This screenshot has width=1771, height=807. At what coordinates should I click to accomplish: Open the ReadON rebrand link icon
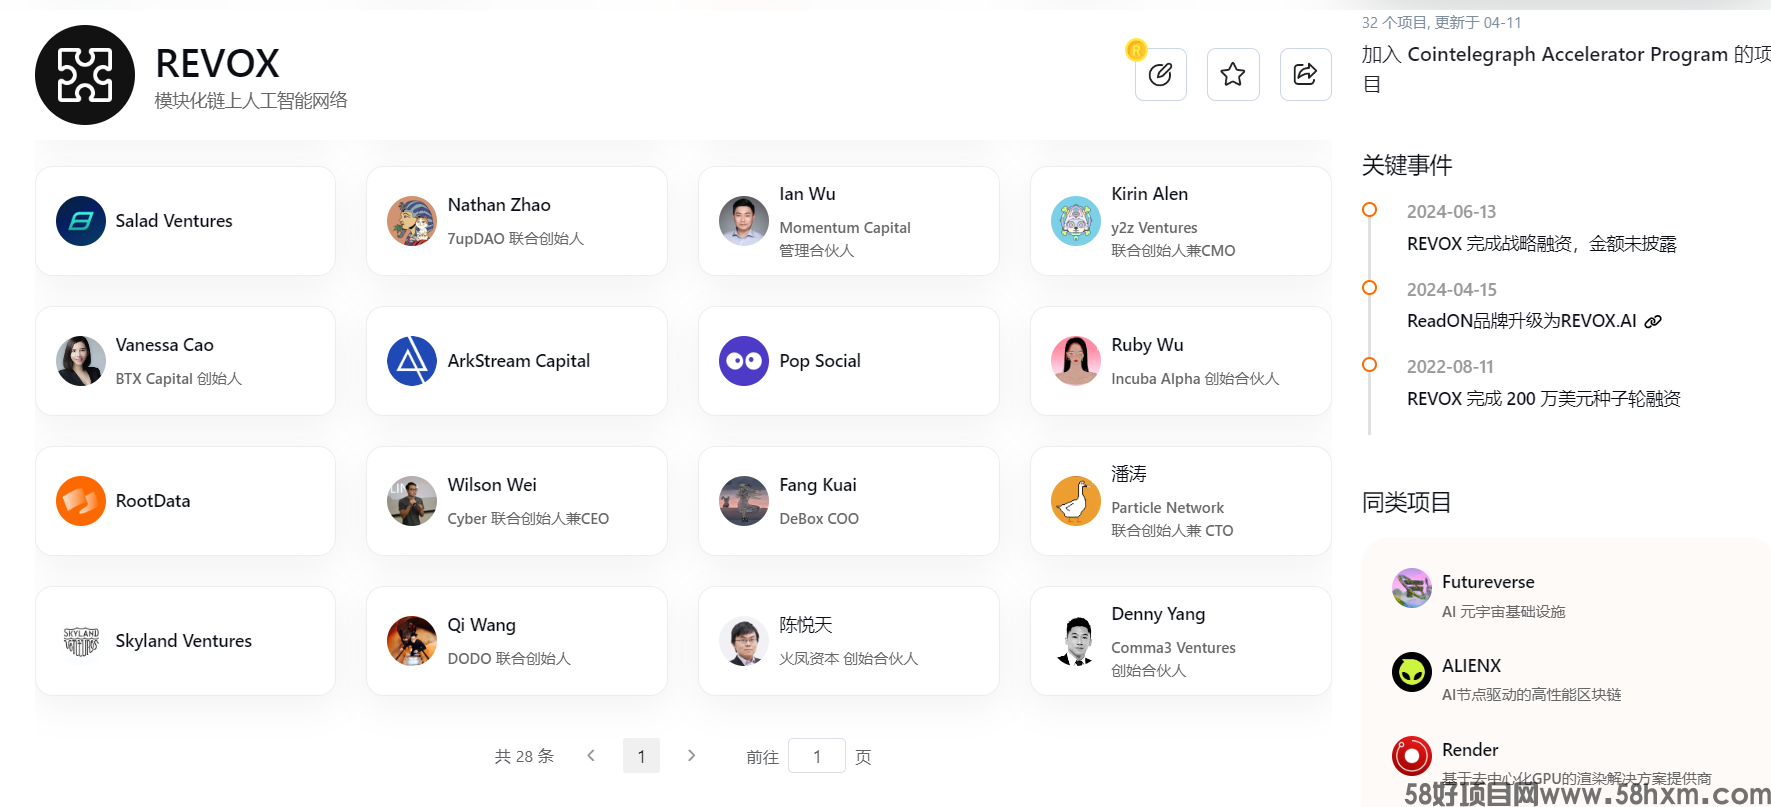click(x=1653, y=321)
